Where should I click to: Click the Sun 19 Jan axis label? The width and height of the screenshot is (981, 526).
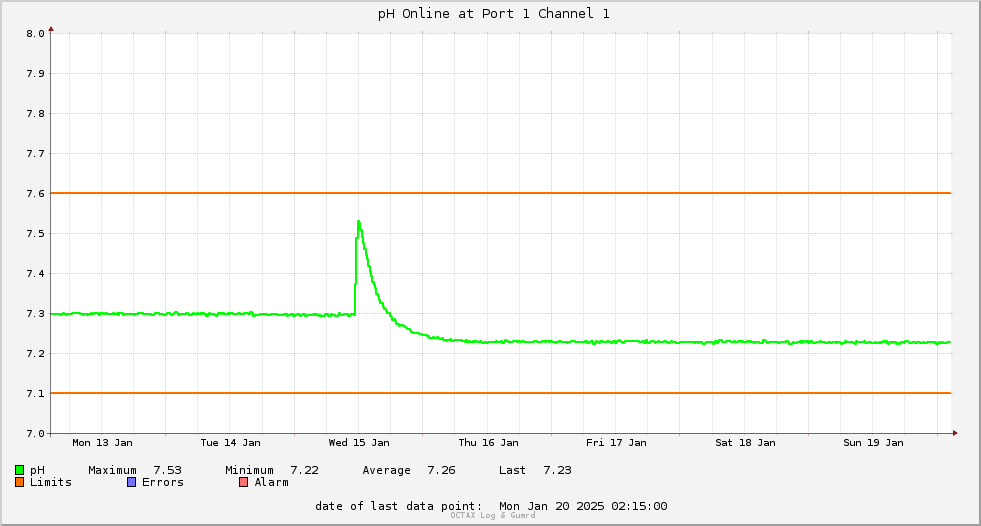coord(873,443)
